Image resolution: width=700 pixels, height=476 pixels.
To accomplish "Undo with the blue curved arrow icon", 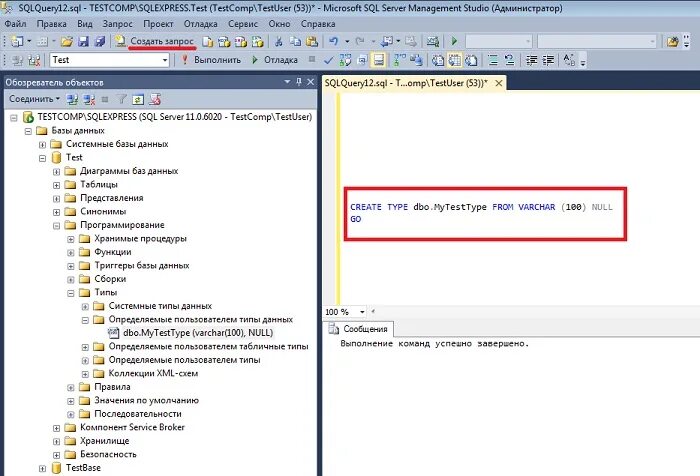I will pyautogui.click(x=333, y=42).
